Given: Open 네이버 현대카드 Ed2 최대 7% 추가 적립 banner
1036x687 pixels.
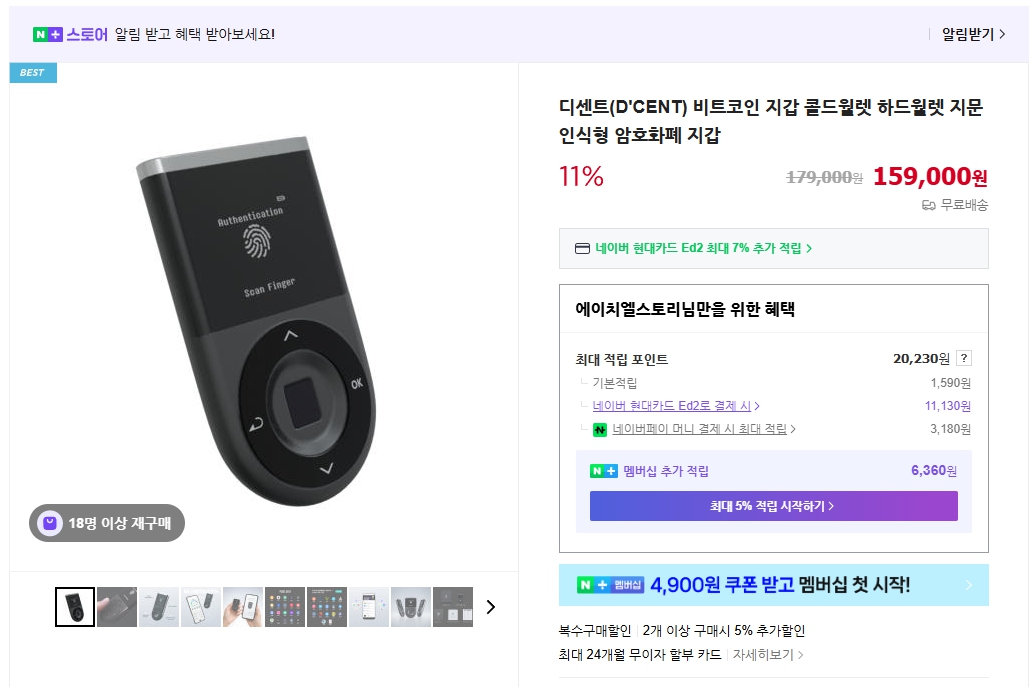Looking at the screenshot, I should [703, 248].
